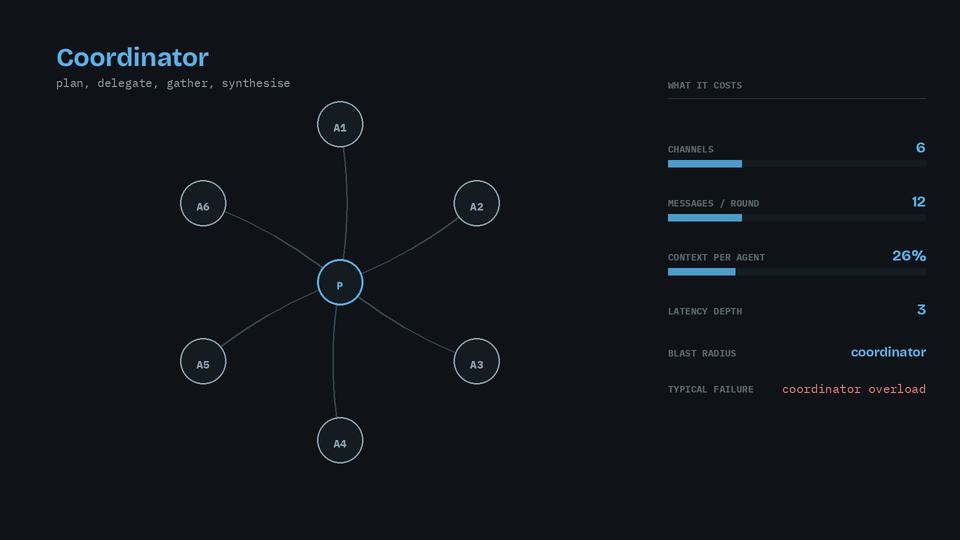Click the latency depth value 3
Screen dimensions: 960x540
point(921,309)
